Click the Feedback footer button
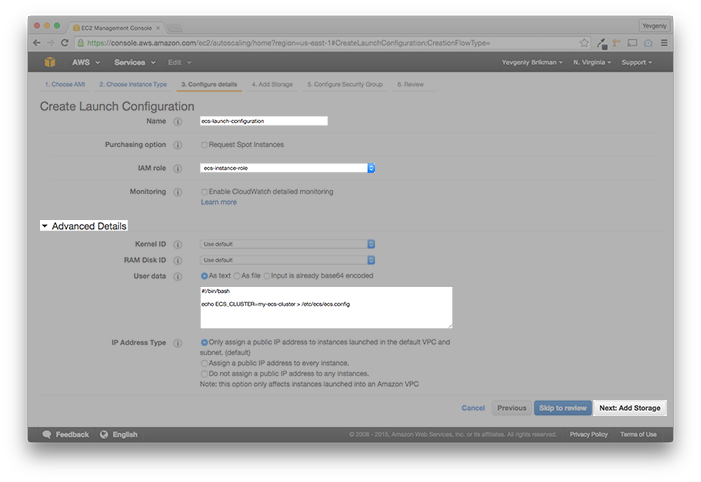701x482 pixels. coord(65,434)
